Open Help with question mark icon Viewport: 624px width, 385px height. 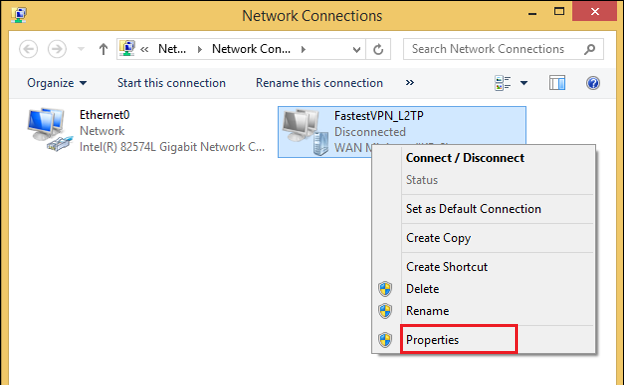(x=593, y=83)
